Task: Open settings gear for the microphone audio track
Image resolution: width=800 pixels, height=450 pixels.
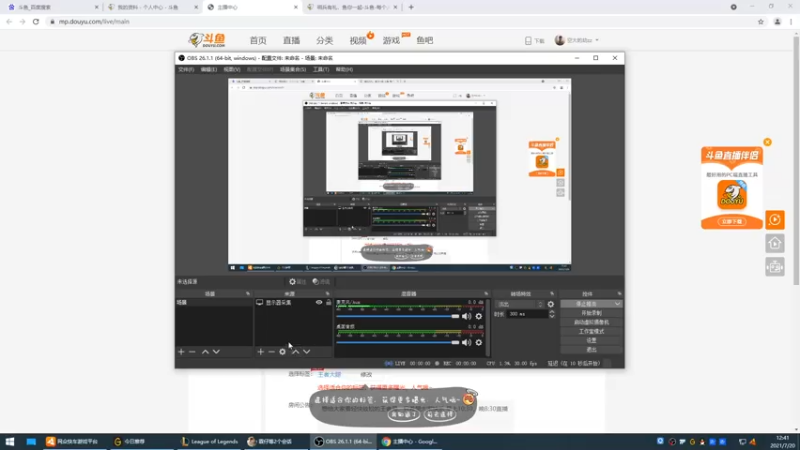Action: tap(479, 316)
